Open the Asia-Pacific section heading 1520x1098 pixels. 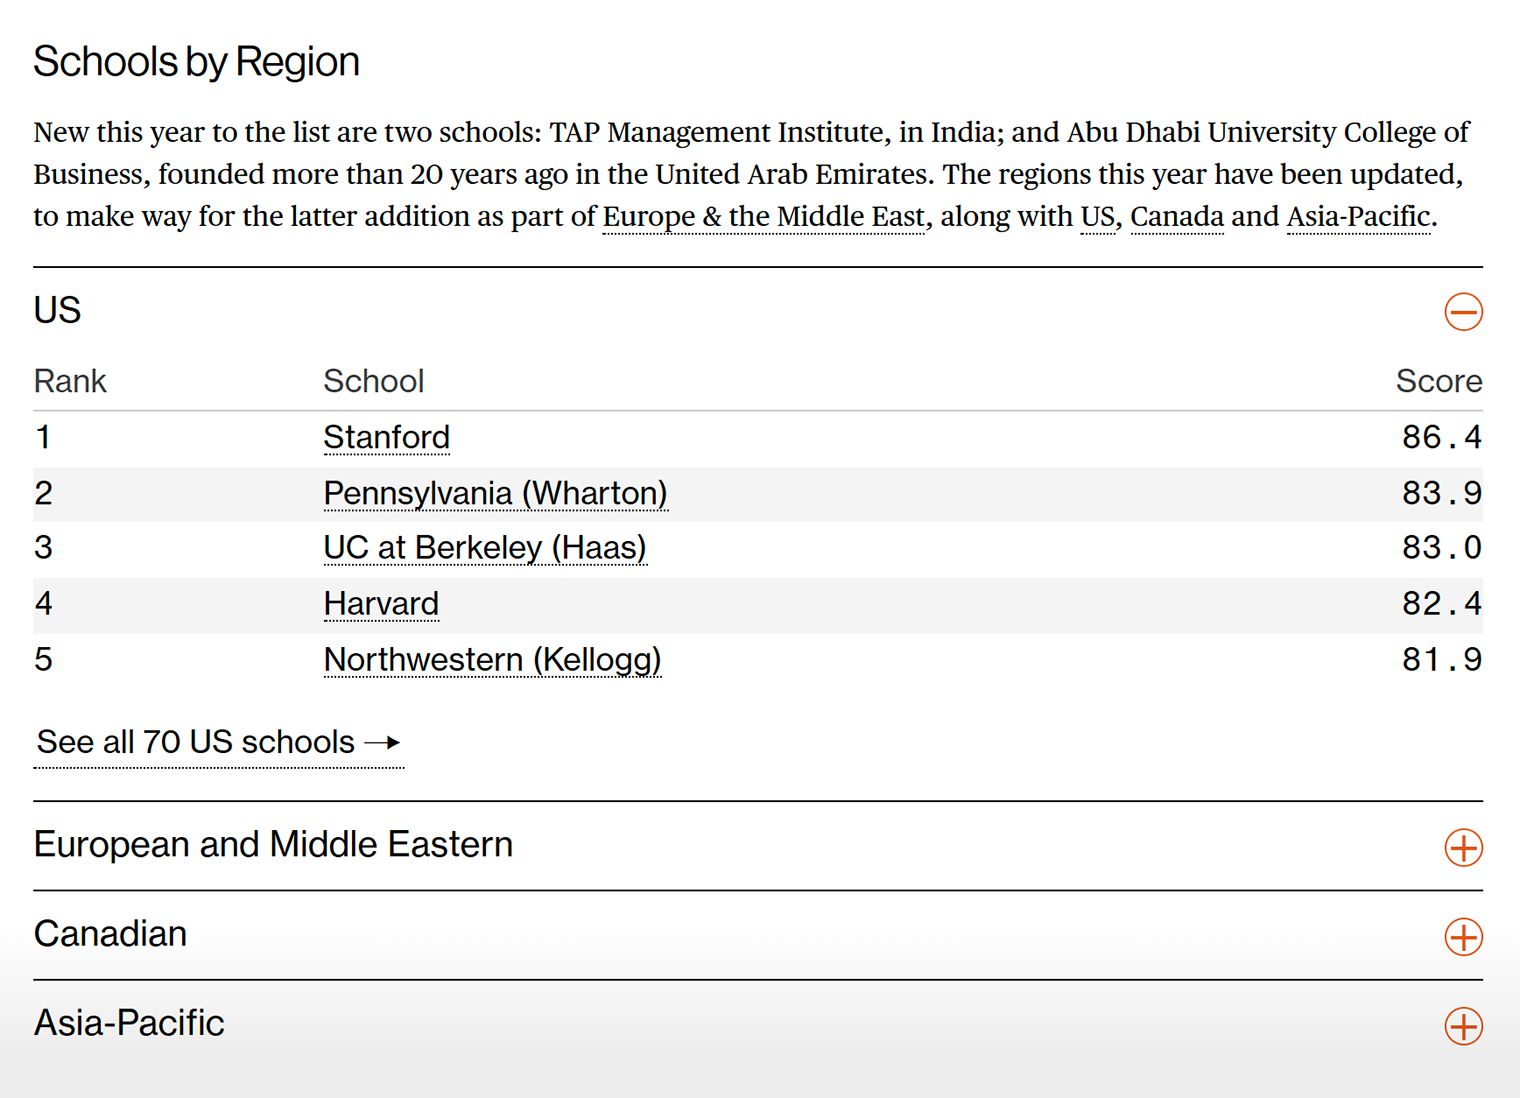pos(129,1023)
